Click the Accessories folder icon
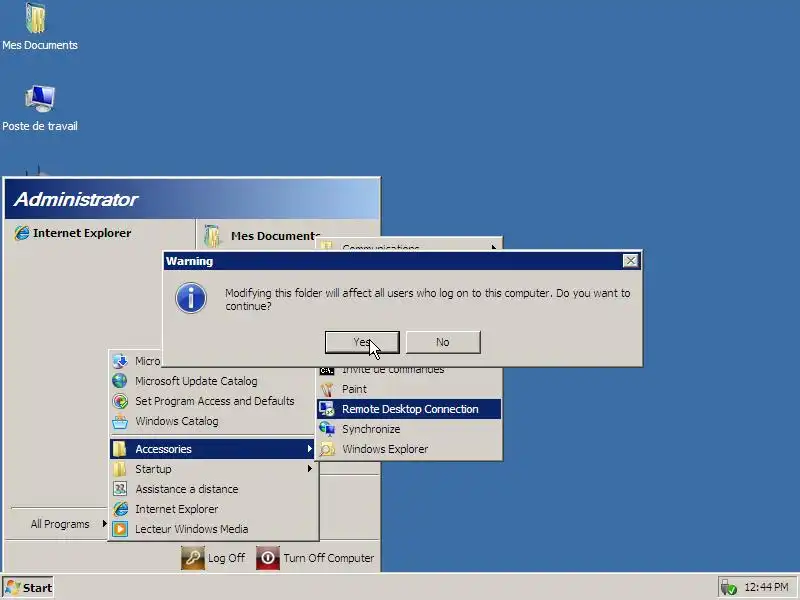This screenshot has height=600, width=800. pyautogui.click(x=120, y=449)
